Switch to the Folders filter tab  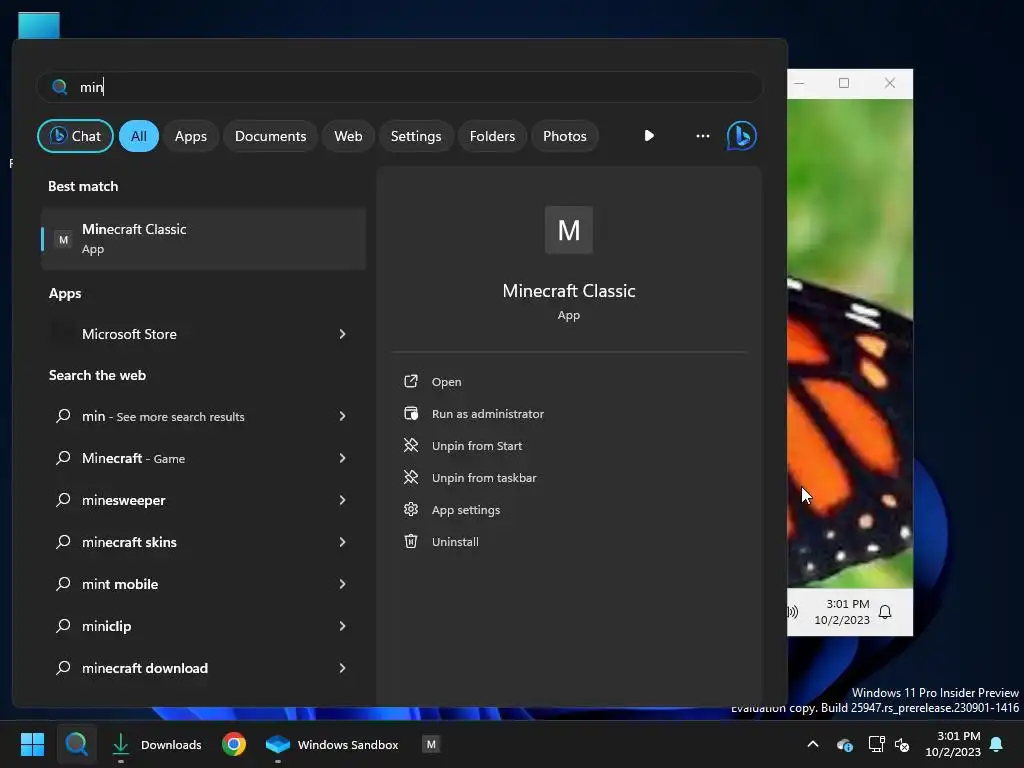point(492,136)
